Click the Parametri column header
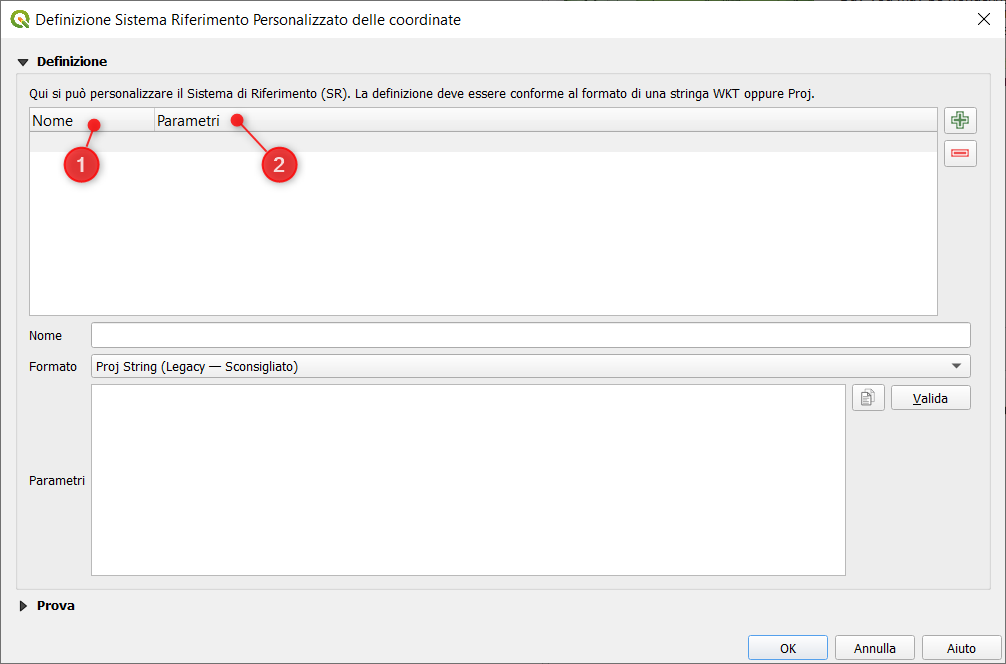 188,121
